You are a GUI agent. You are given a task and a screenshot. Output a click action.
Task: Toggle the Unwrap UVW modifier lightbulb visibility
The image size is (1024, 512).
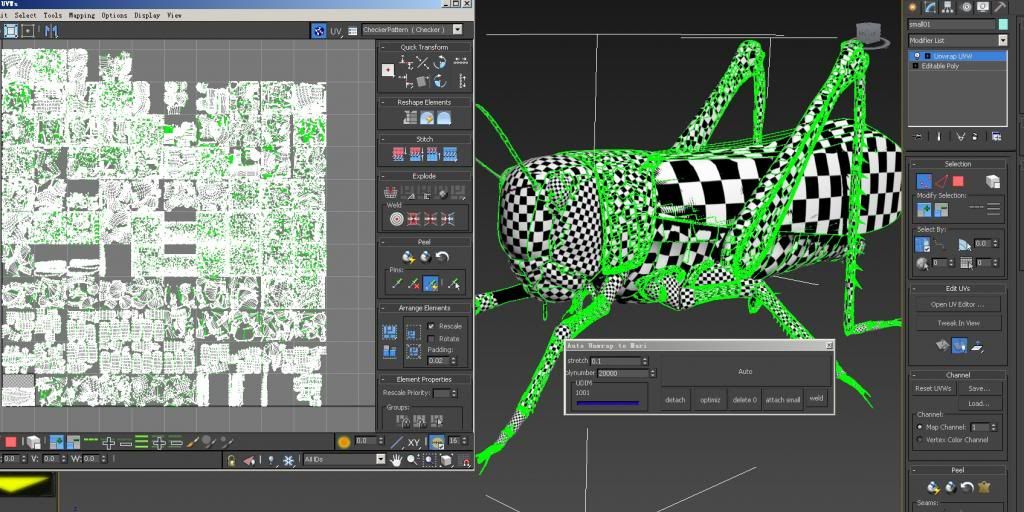(x=916, y=56)
